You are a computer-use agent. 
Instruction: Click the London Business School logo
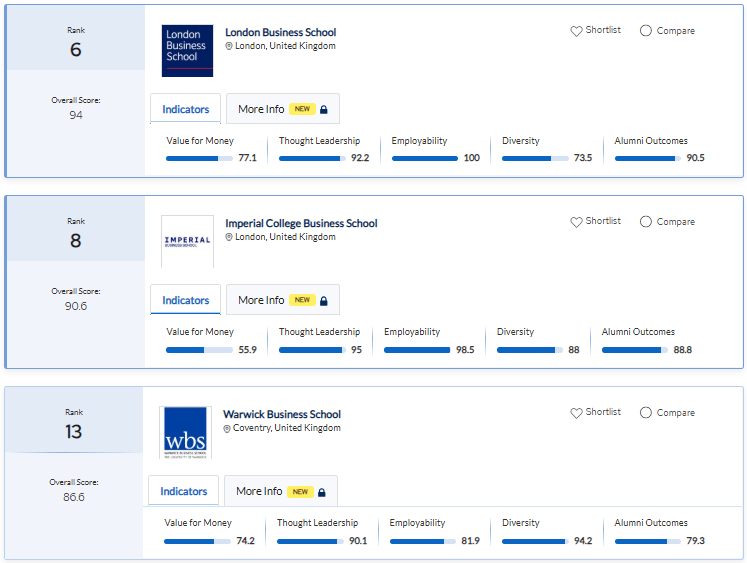tap(187, 50)
